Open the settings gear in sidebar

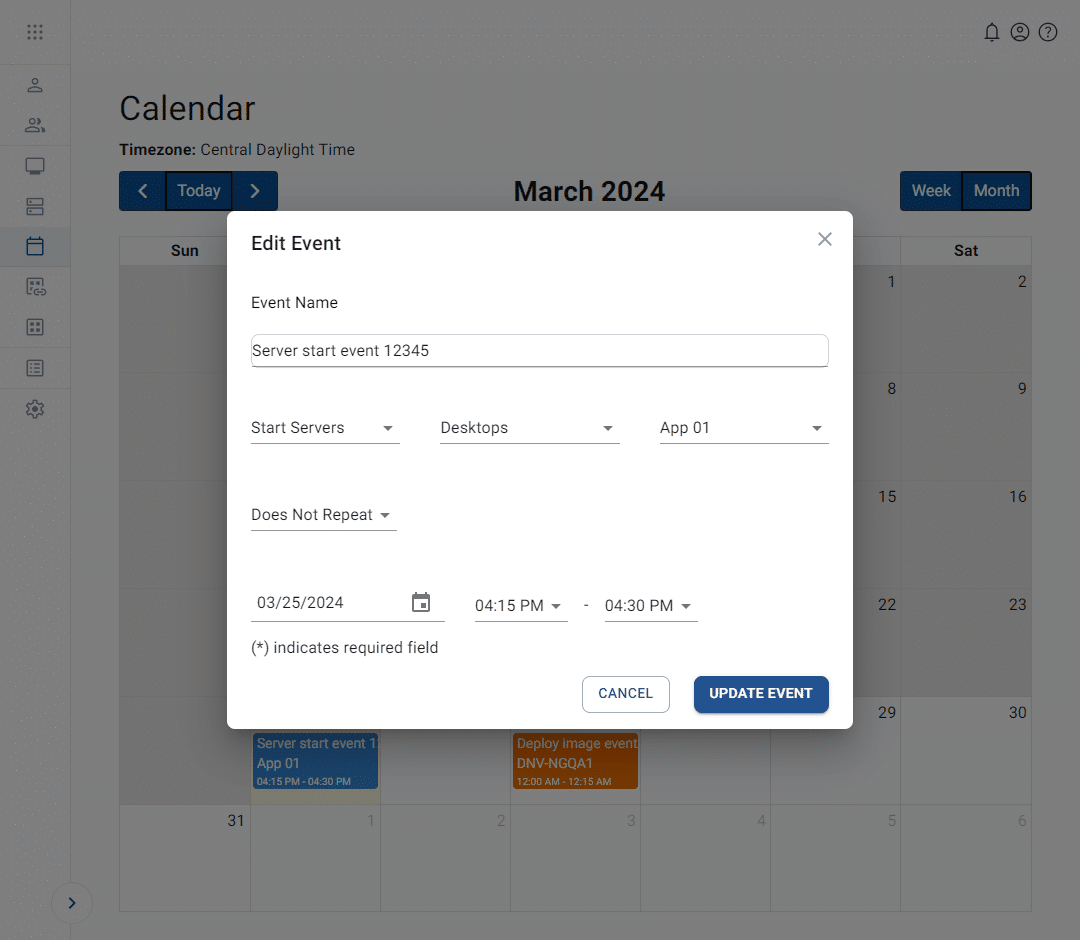pos(35,409)
